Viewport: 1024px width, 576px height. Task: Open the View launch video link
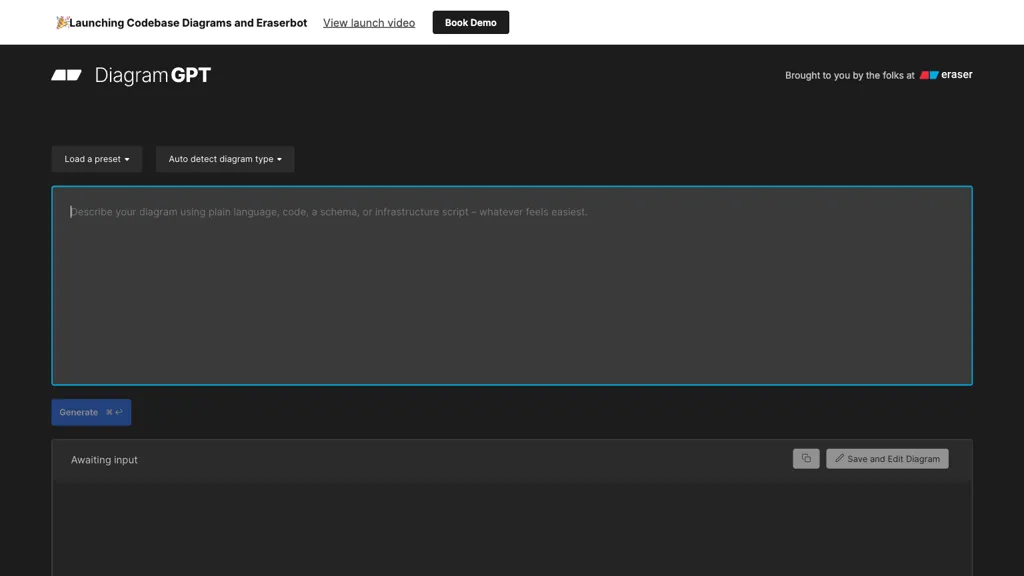pos(369,23)
